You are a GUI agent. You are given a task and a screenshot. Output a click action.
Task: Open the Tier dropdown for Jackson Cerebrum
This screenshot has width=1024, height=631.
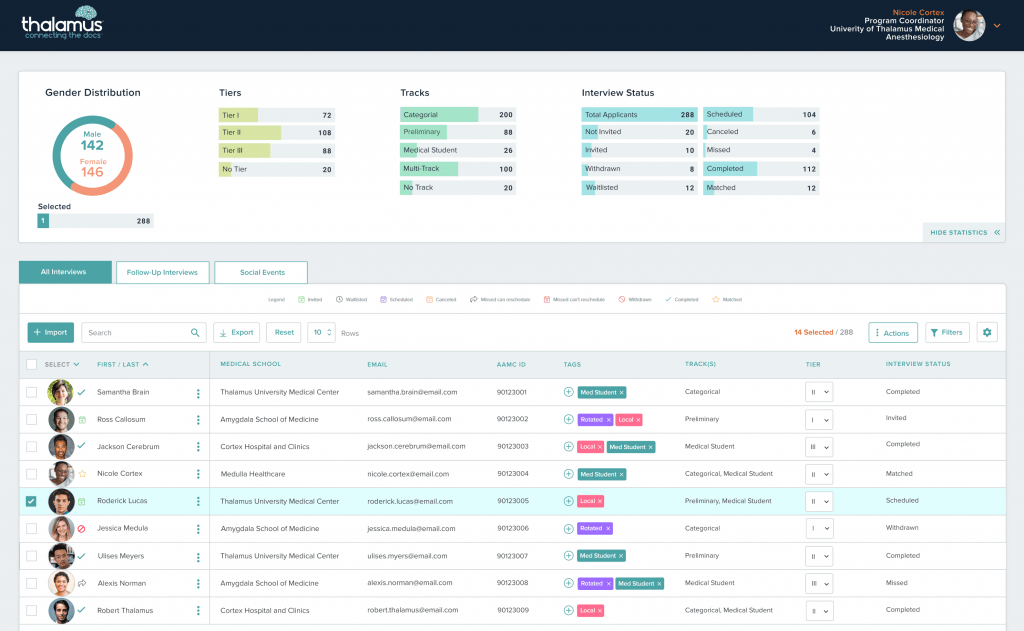pyautogui.click(x=818, y=447)
